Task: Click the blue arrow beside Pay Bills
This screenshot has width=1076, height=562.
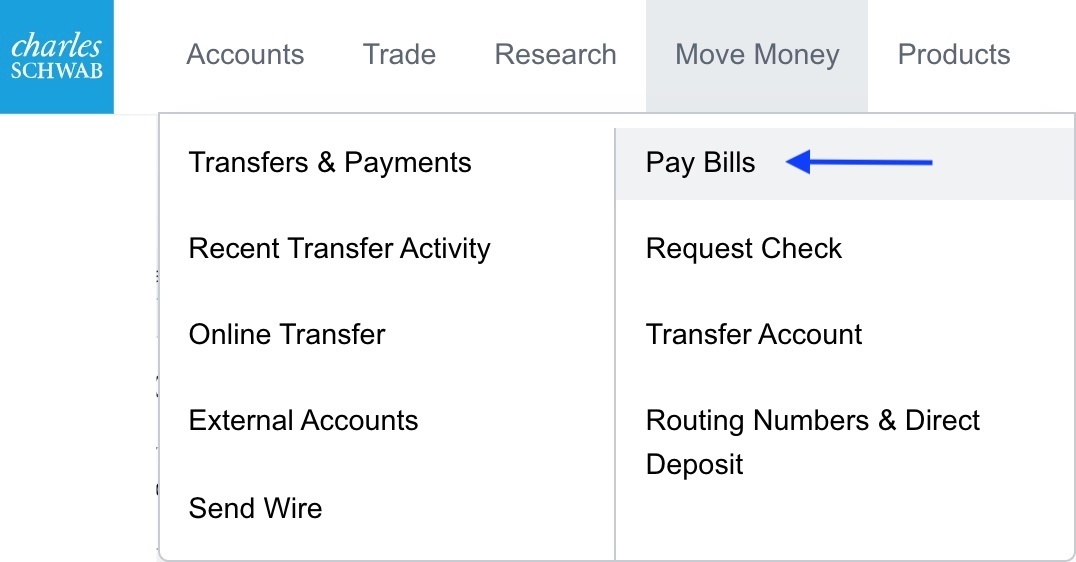Action: pyautogui.click(x=859, y=162)
